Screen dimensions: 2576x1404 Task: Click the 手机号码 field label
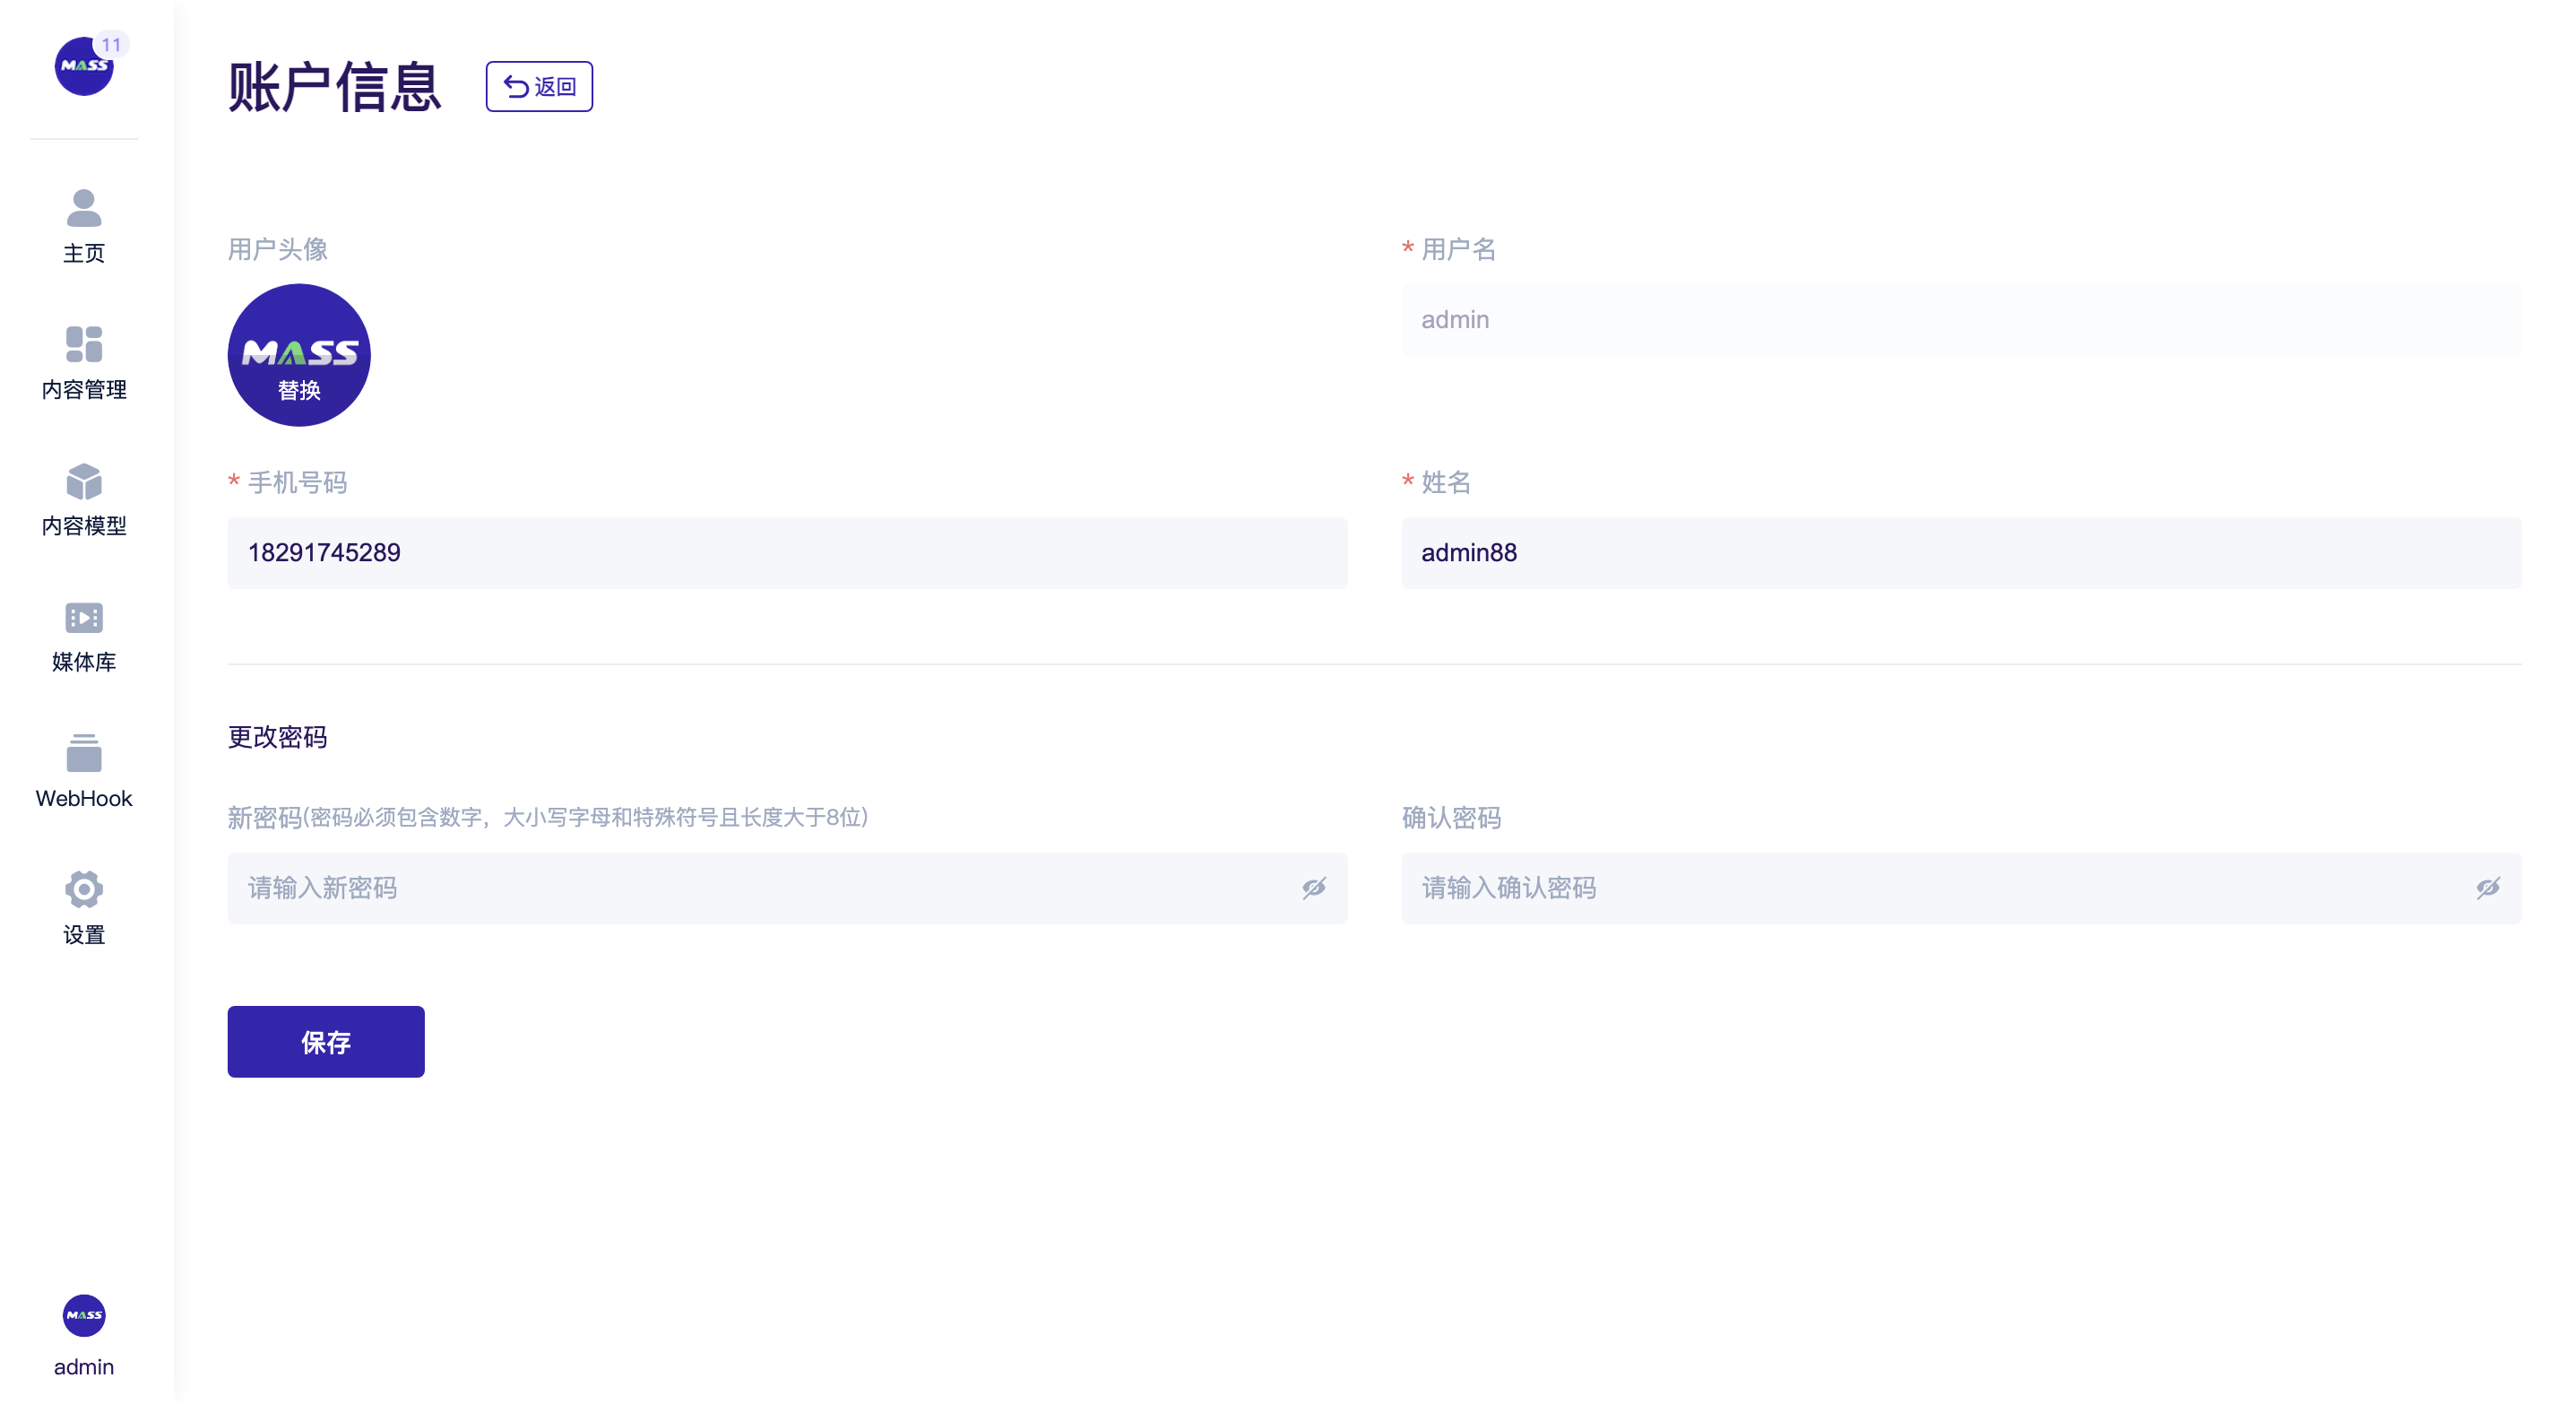(297, 483)
